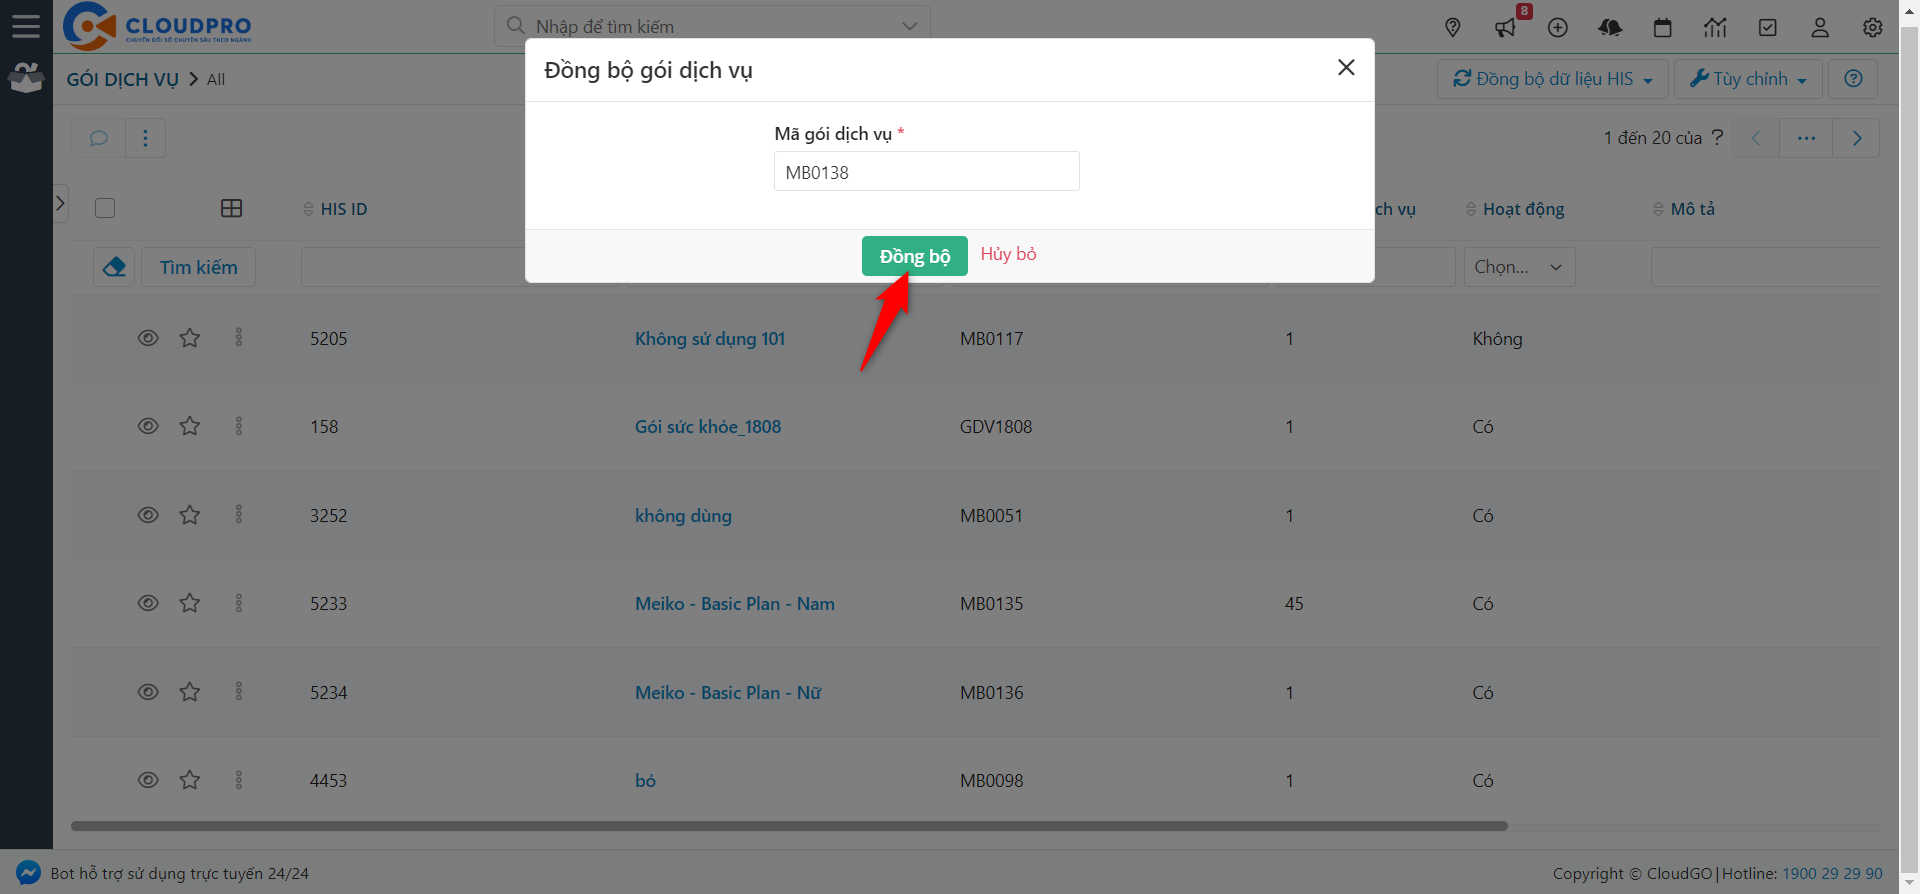This screenshot has height=894, width=1920.
Task: Open the Hoạt động Chọn... filter dropdown
Action: click(1519, 267)
